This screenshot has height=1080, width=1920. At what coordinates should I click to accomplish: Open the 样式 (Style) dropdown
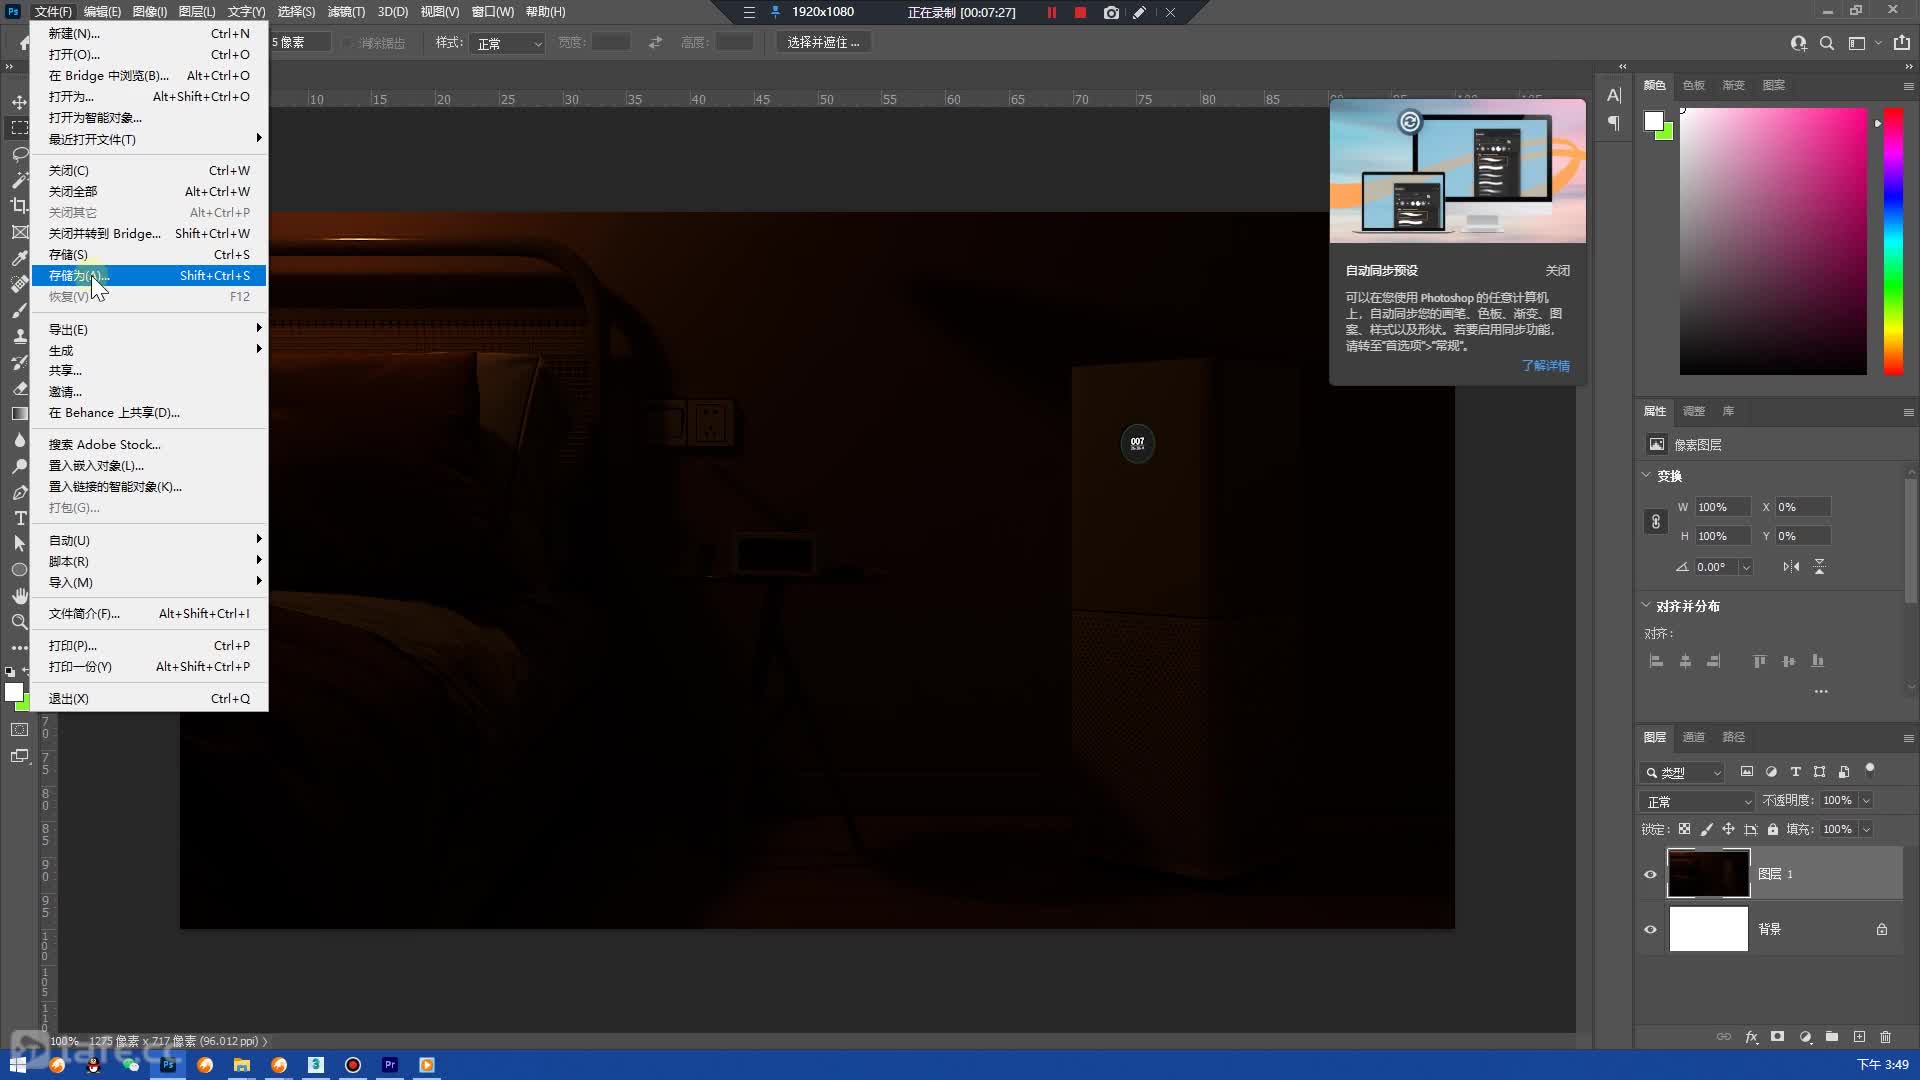pos(507,43)
